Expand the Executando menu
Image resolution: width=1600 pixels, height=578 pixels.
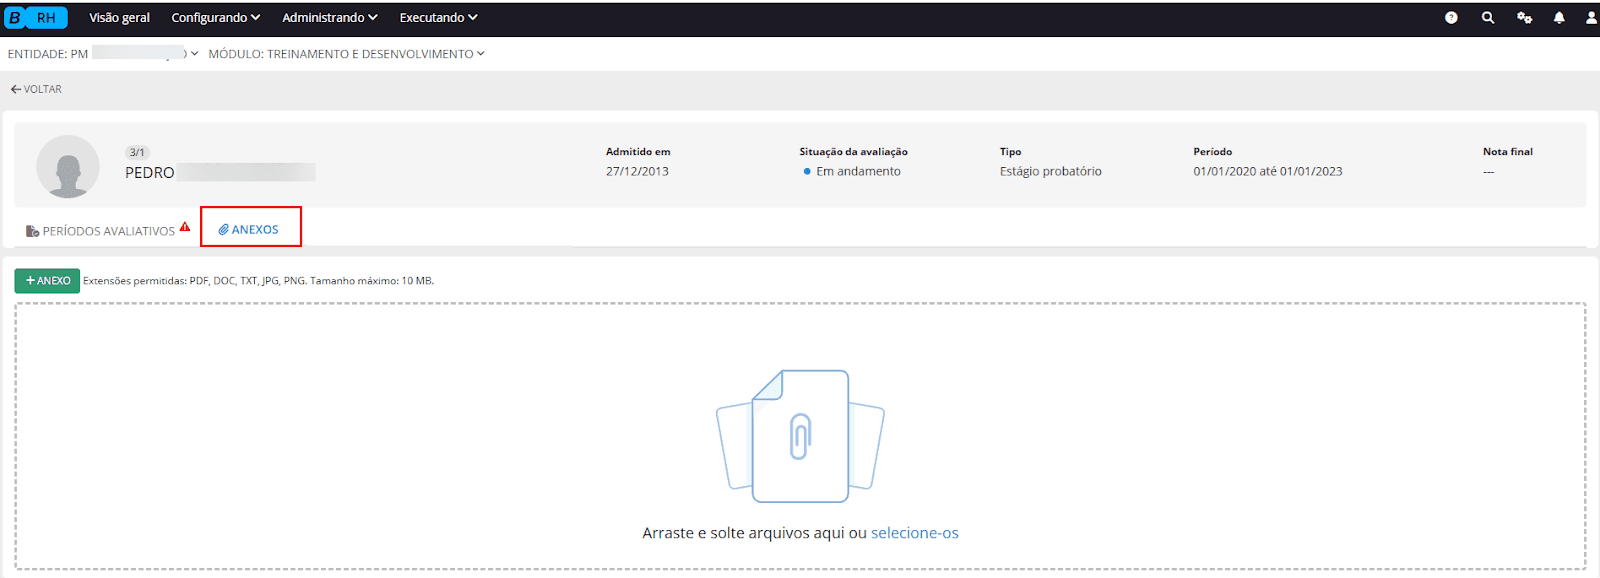pyautogui.click(x=439, y=18)
